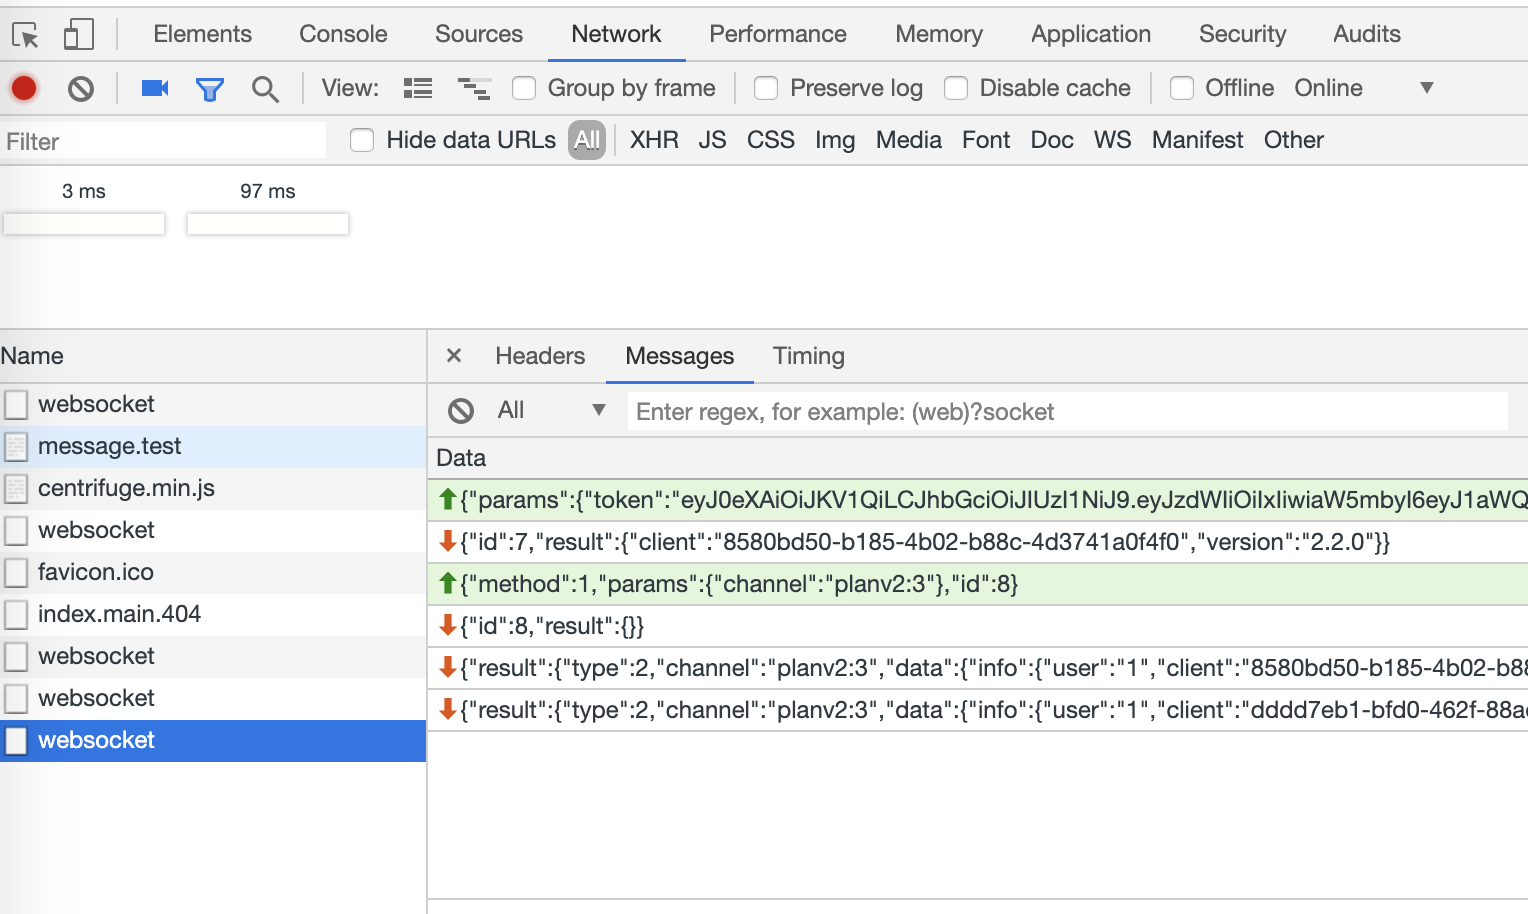This screenshot has height=914, width=1528.
Task: Click the clear messages icon in Messages panel
Action: [460, 410]
